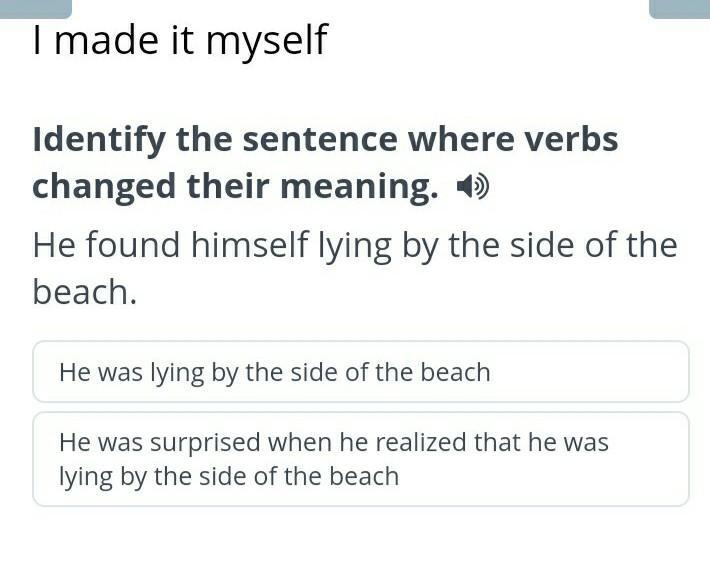Screen dimensions: 710x571
Task: Select the answer starting 'He was surprised when'
Action: [361, 459]
